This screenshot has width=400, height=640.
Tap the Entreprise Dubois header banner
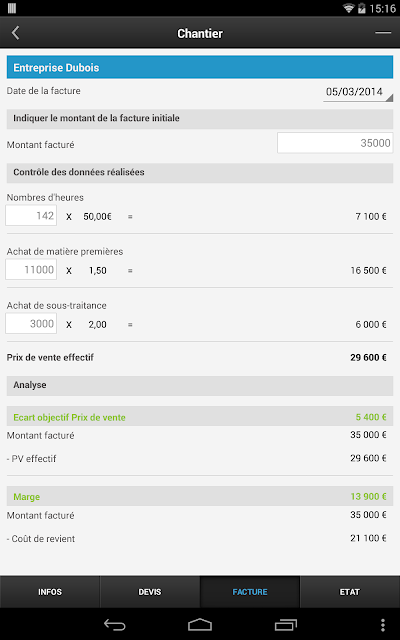[x=200, y=67]
